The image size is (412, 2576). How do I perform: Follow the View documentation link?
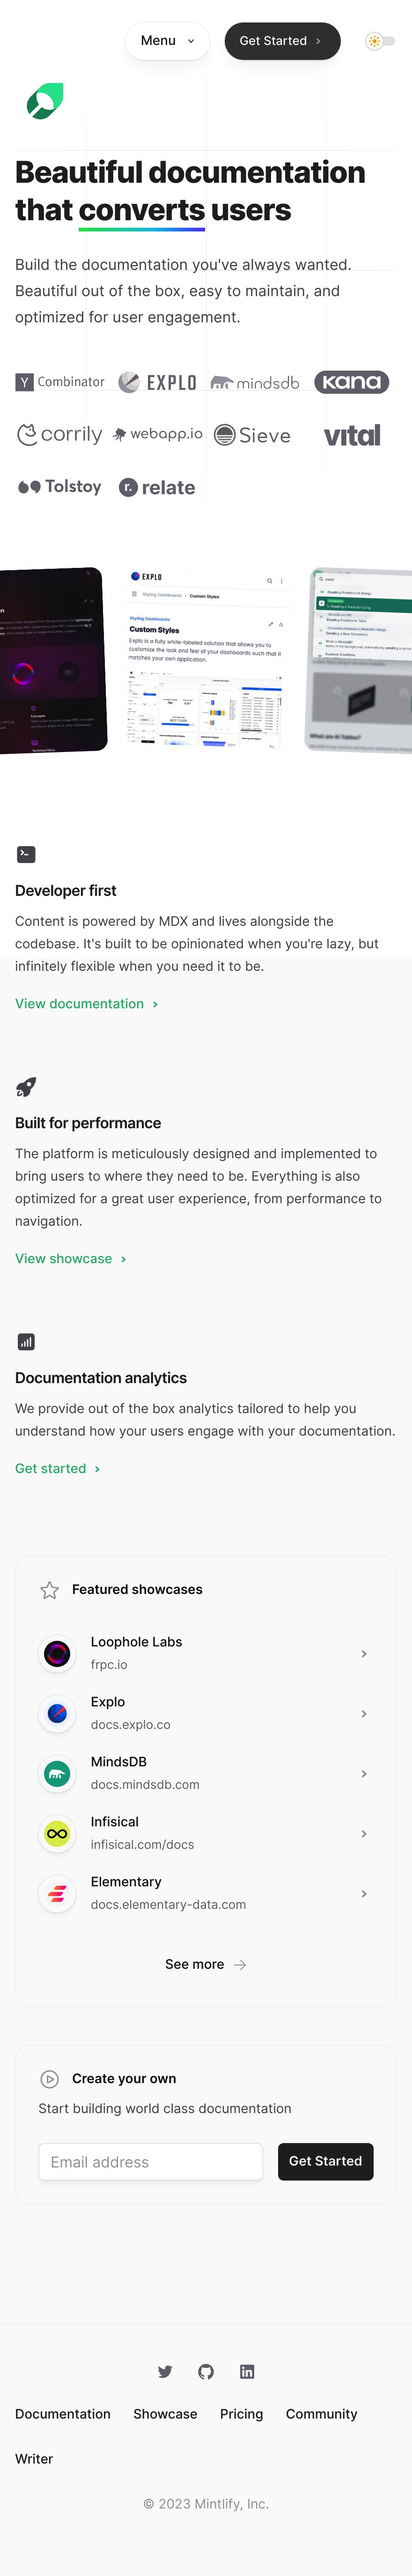tap(86, 1003)
